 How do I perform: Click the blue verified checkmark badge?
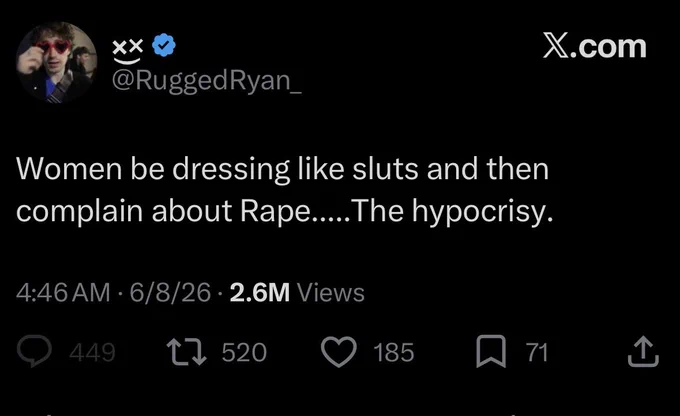tap(164, 45)
